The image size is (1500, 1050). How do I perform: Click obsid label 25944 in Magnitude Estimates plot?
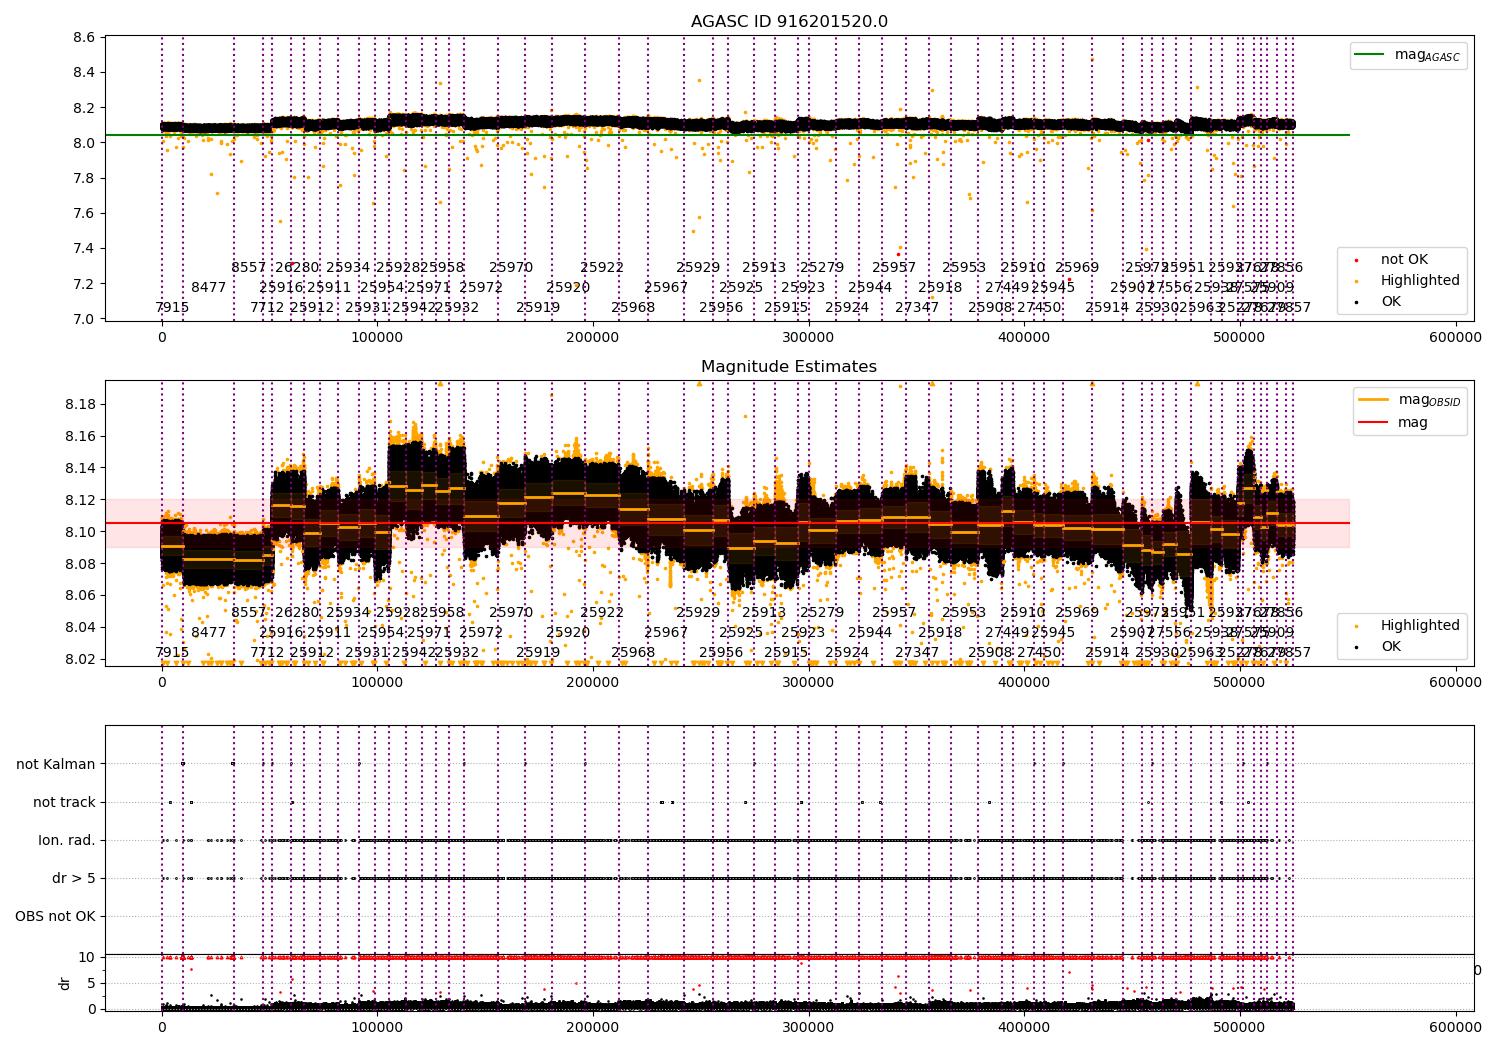pos(870,632)
